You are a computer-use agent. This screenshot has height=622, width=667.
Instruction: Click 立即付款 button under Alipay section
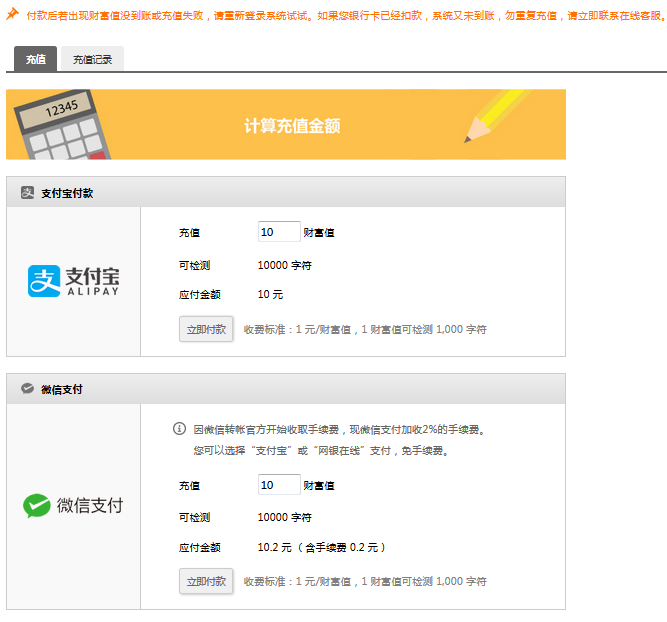(206, 329)
